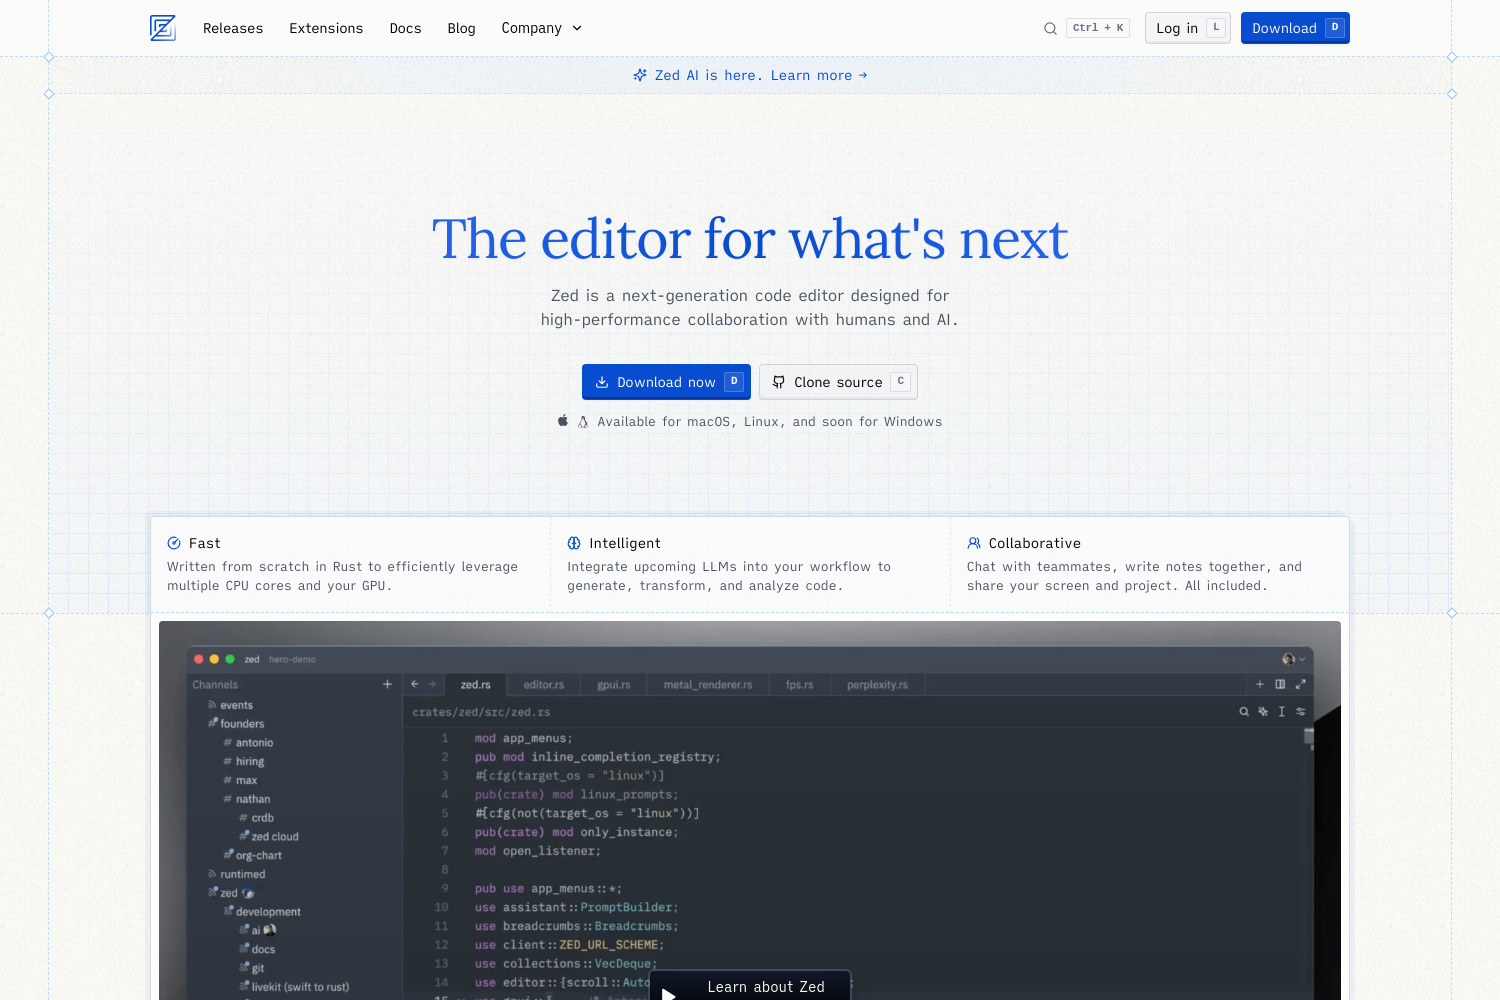Click the Download button in the header
The image size is (1500, 1000).
tap(1295, 28)
